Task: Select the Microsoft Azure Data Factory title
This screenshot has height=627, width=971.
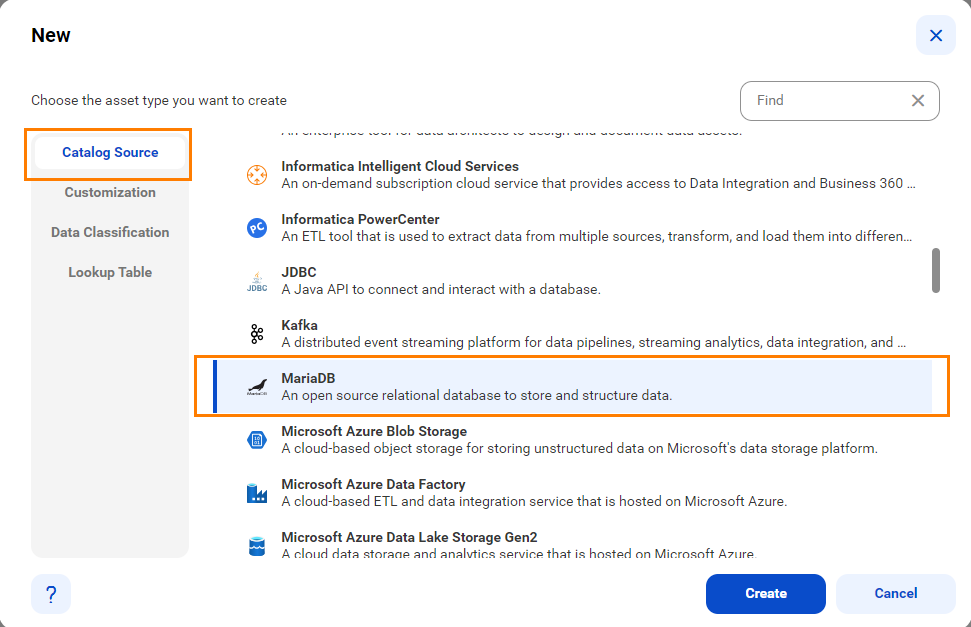Action: click(x=373, y=484)
